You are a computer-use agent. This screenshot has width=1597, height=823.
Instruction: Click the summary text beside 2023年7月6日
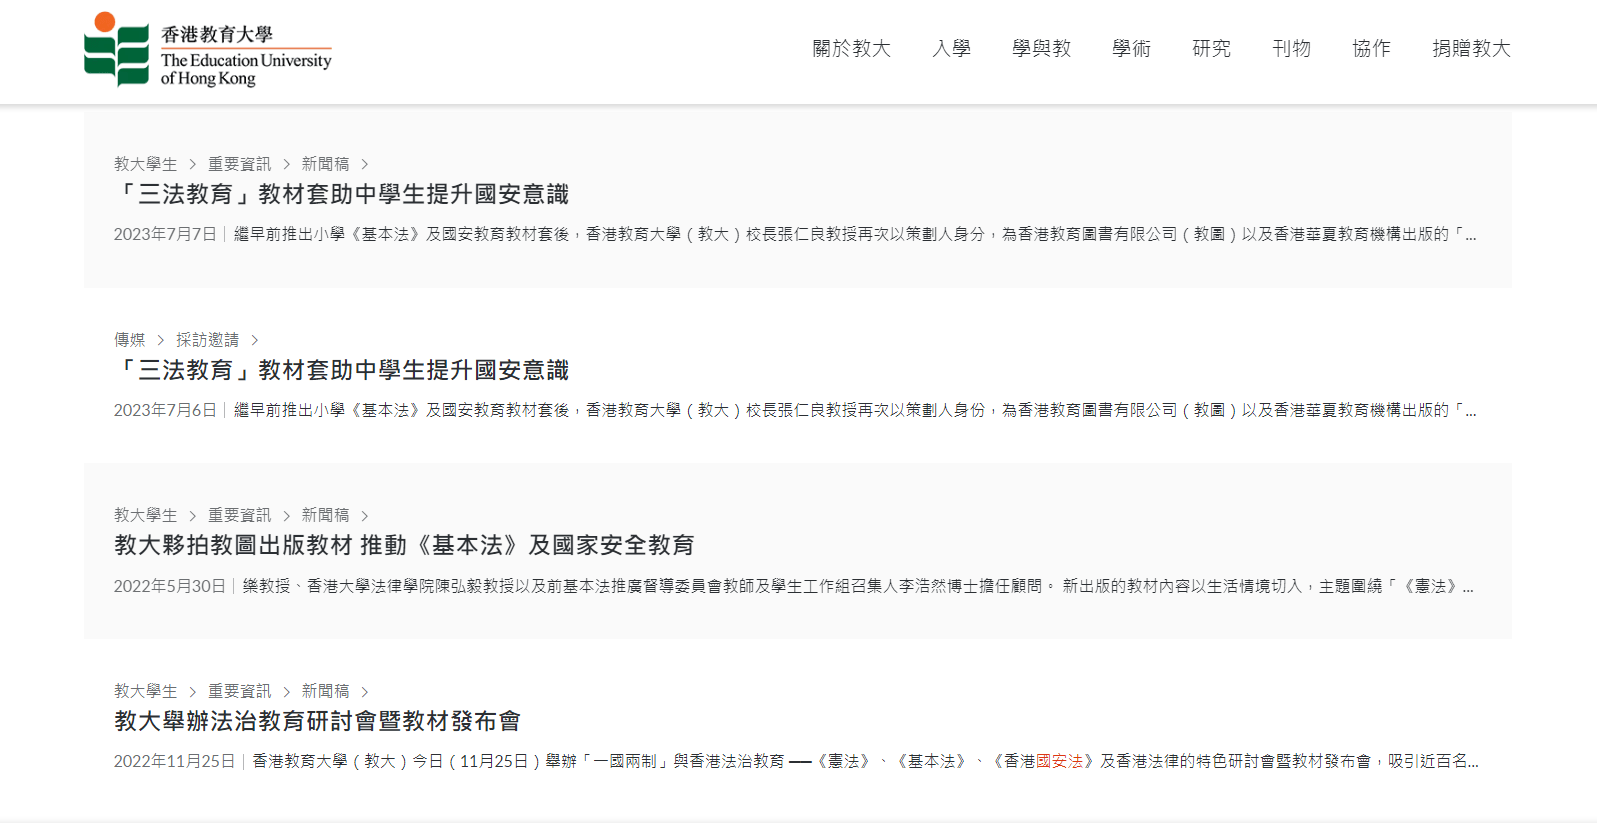tap(855, 410)
